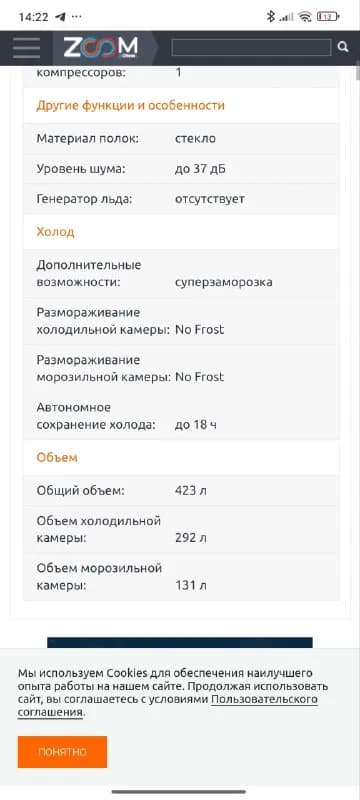Viewport: 360px width, 800px height.
Task: Click the ZOOM site logo
Action: [x=100, y=47]
